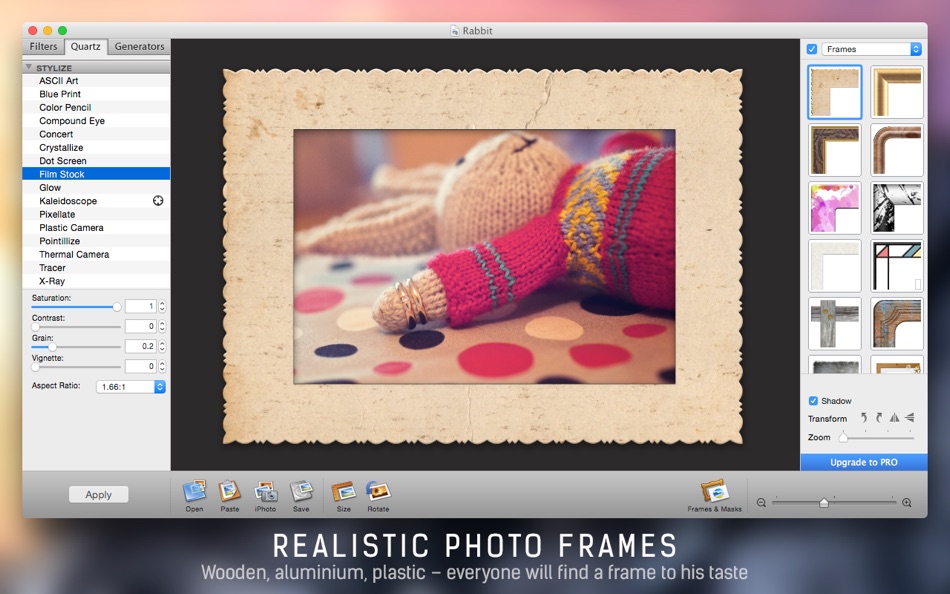Click the Upgrade to PRO button
Viewport: 950px width, 594px height.
tap(864, 462)
